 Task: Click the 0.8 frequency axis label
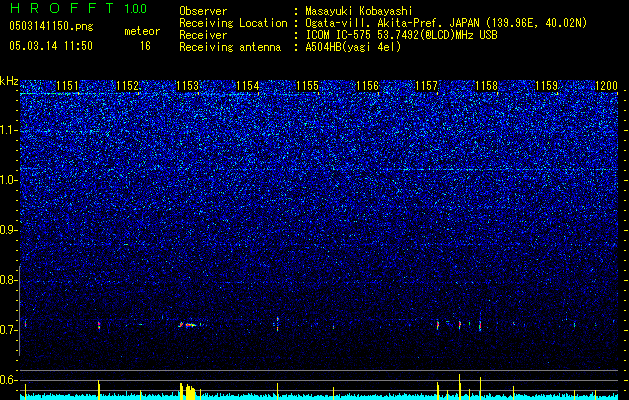click(8, 280)
